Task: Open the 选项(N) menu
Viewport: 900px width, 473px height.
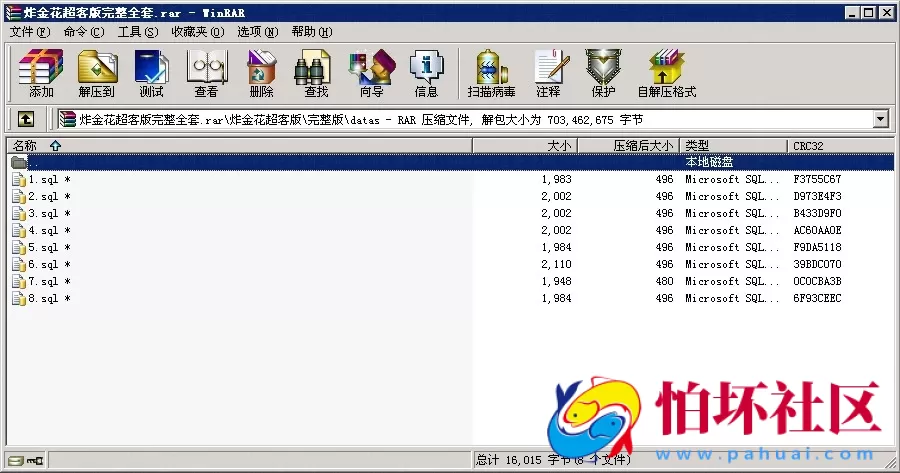Action: point(258,32)
